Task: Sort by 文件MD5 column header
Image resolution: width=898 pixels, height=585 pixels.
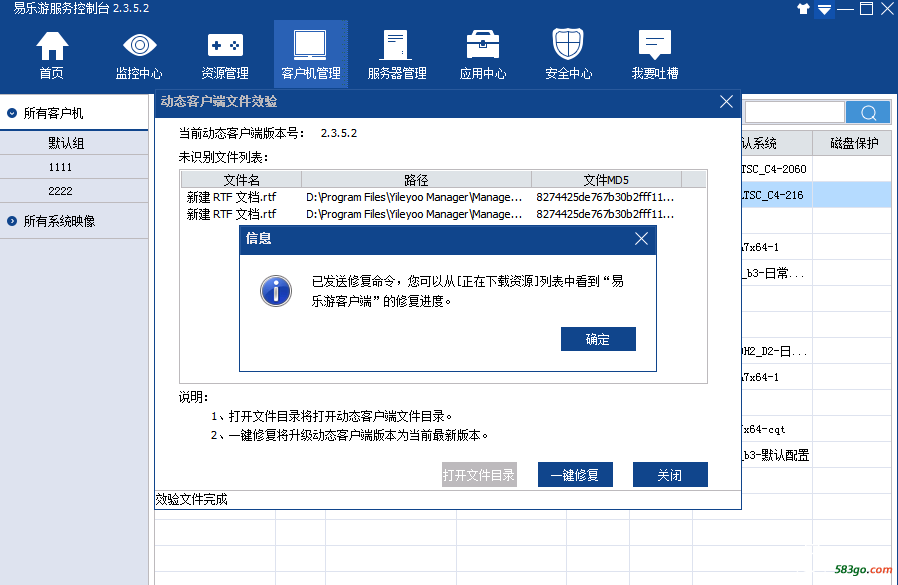Action: tap(606, 180)
